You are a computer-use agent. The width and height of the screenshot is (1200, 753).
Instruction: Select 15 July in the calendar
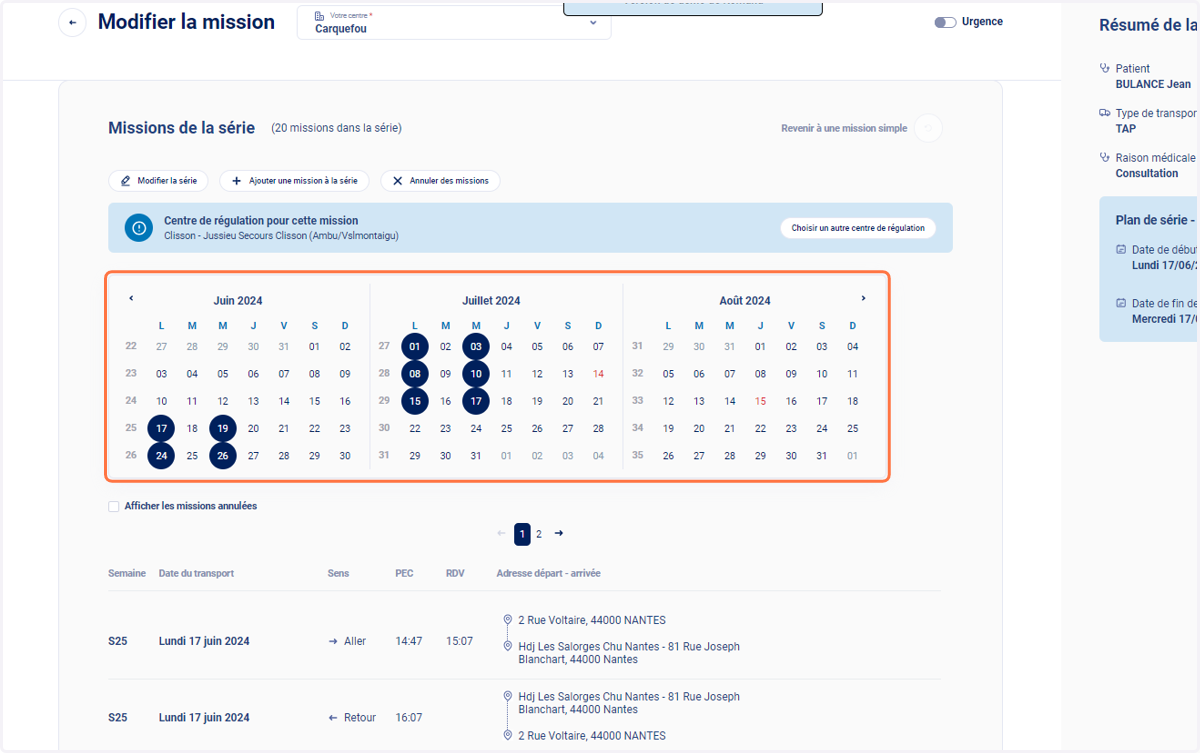[x=415, y=401]
